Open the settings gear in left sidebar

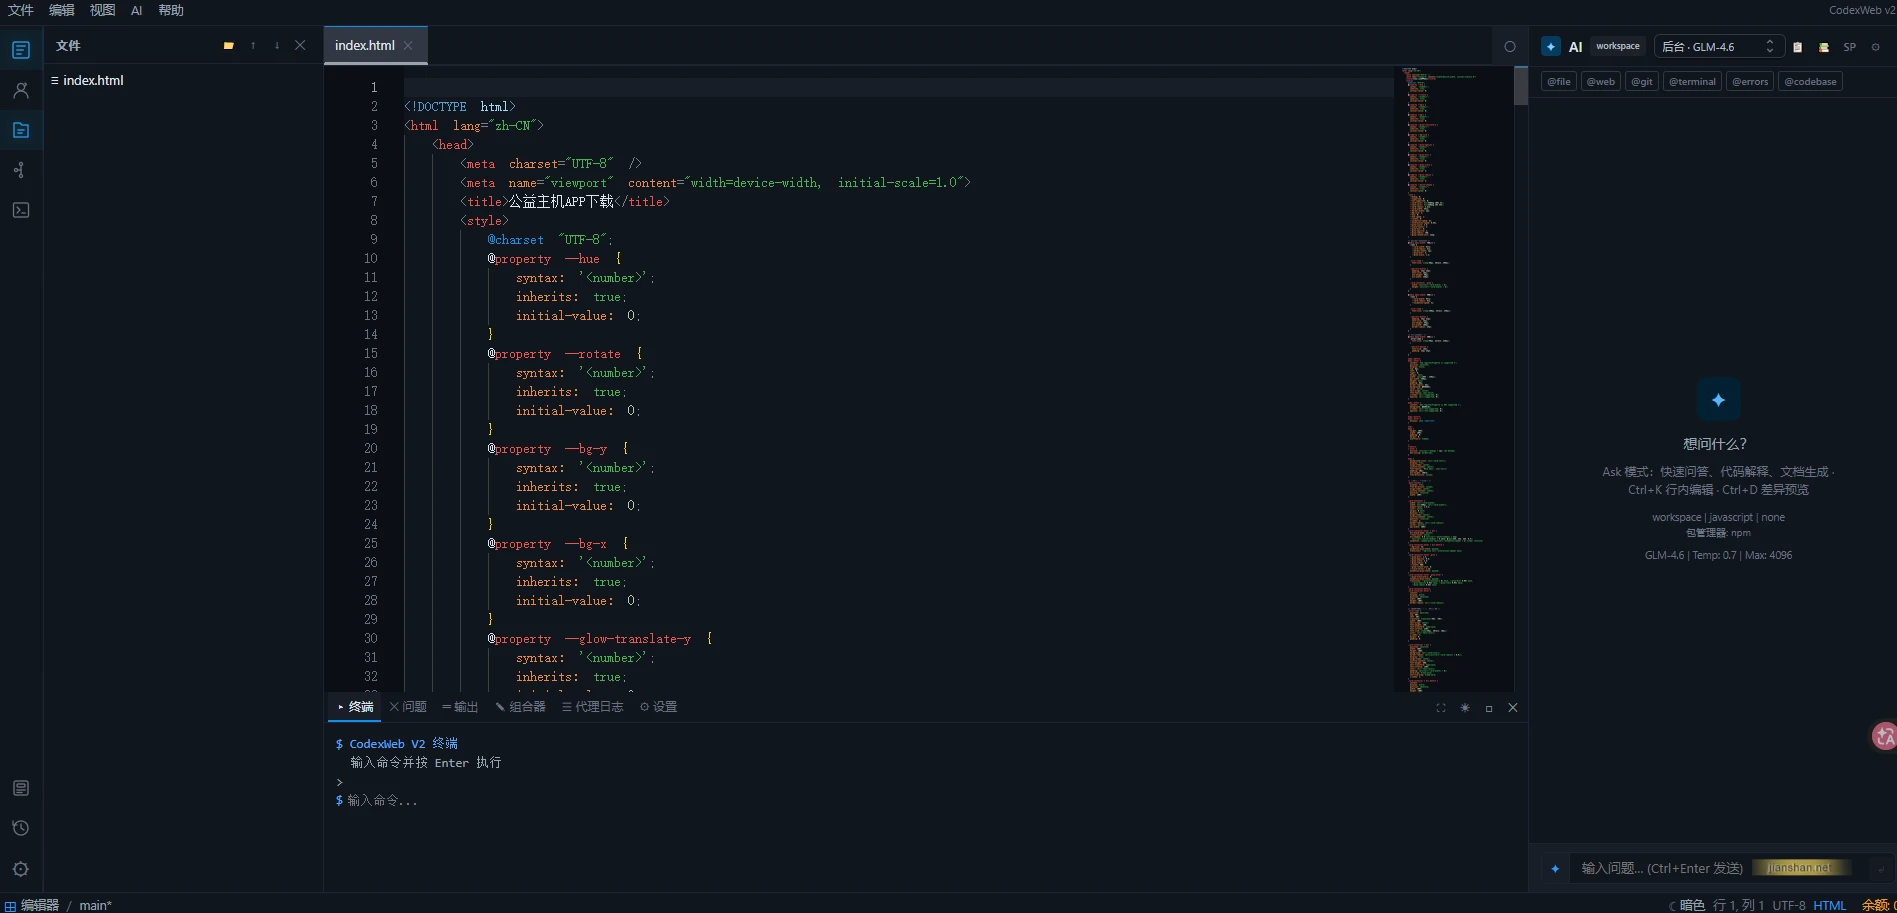tap(21, 869)
